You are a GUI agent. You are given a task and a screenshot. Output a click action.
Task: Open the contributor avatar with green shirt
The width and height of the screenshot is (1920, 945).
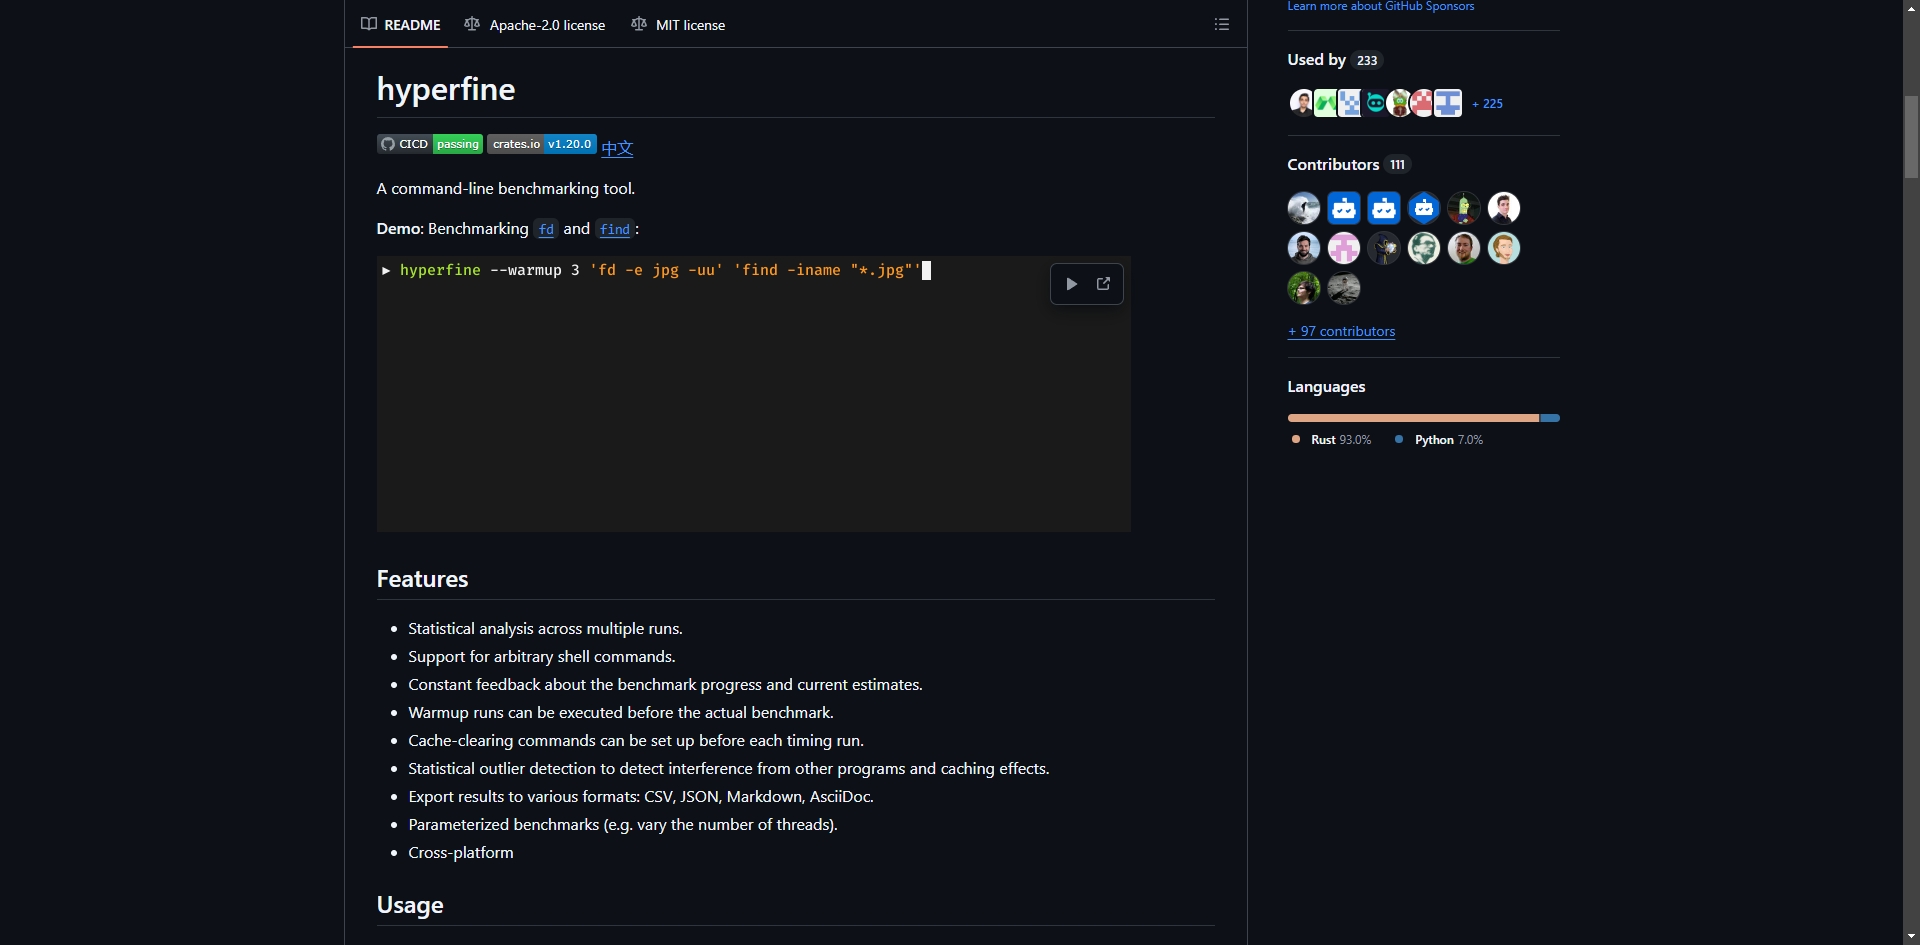point(1464,248)
